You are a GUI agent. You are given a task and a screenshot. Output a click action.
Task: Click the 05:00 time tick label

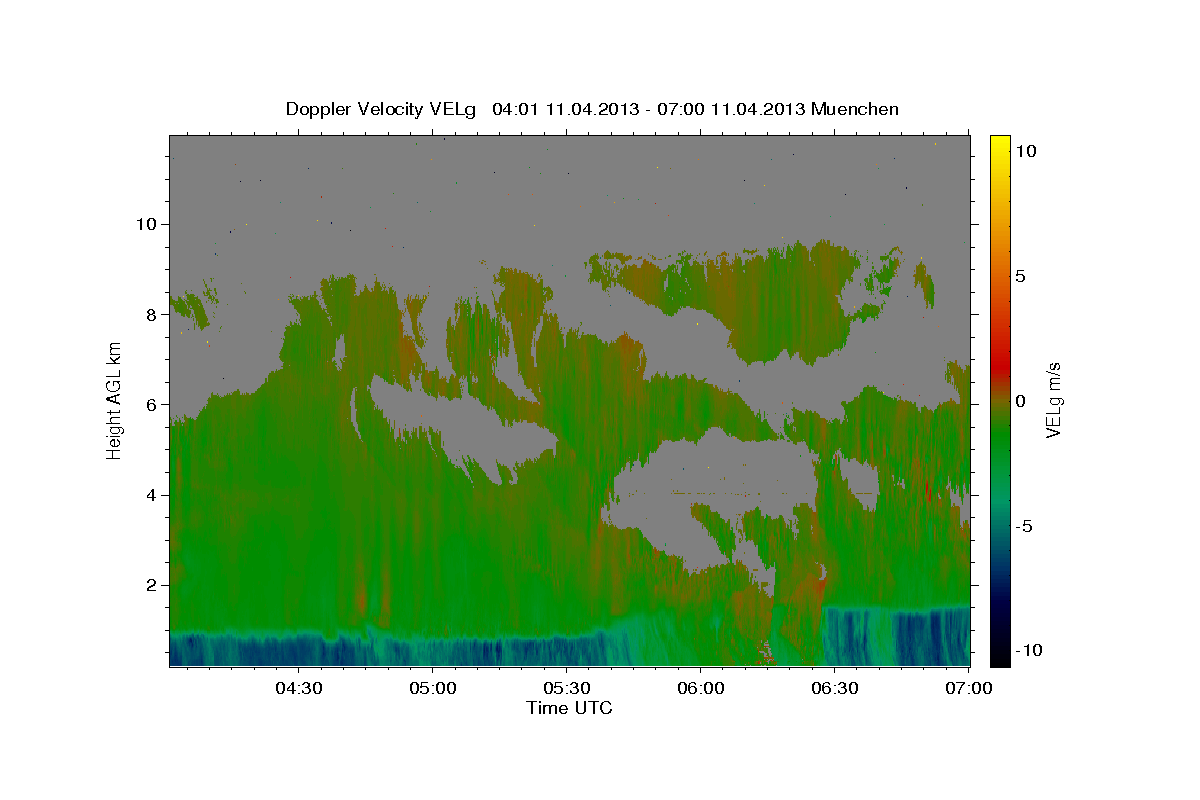coord(432,688)
